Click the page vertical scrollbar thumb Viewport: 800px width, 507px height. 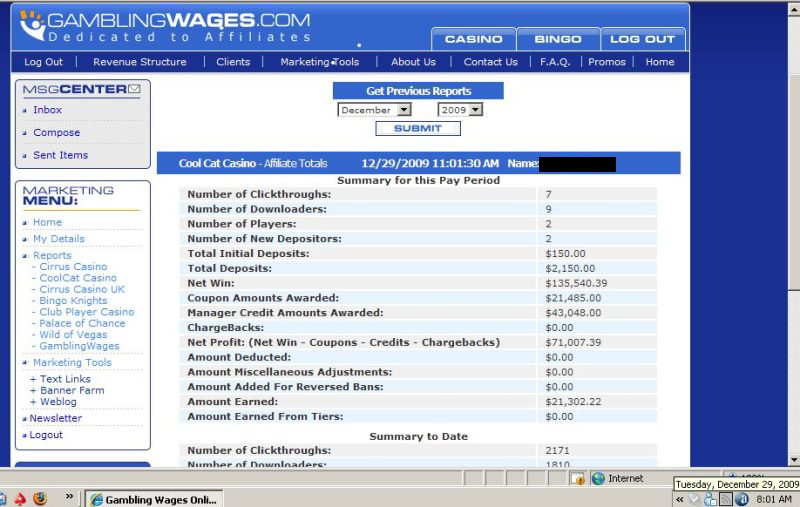pos(794,183)
